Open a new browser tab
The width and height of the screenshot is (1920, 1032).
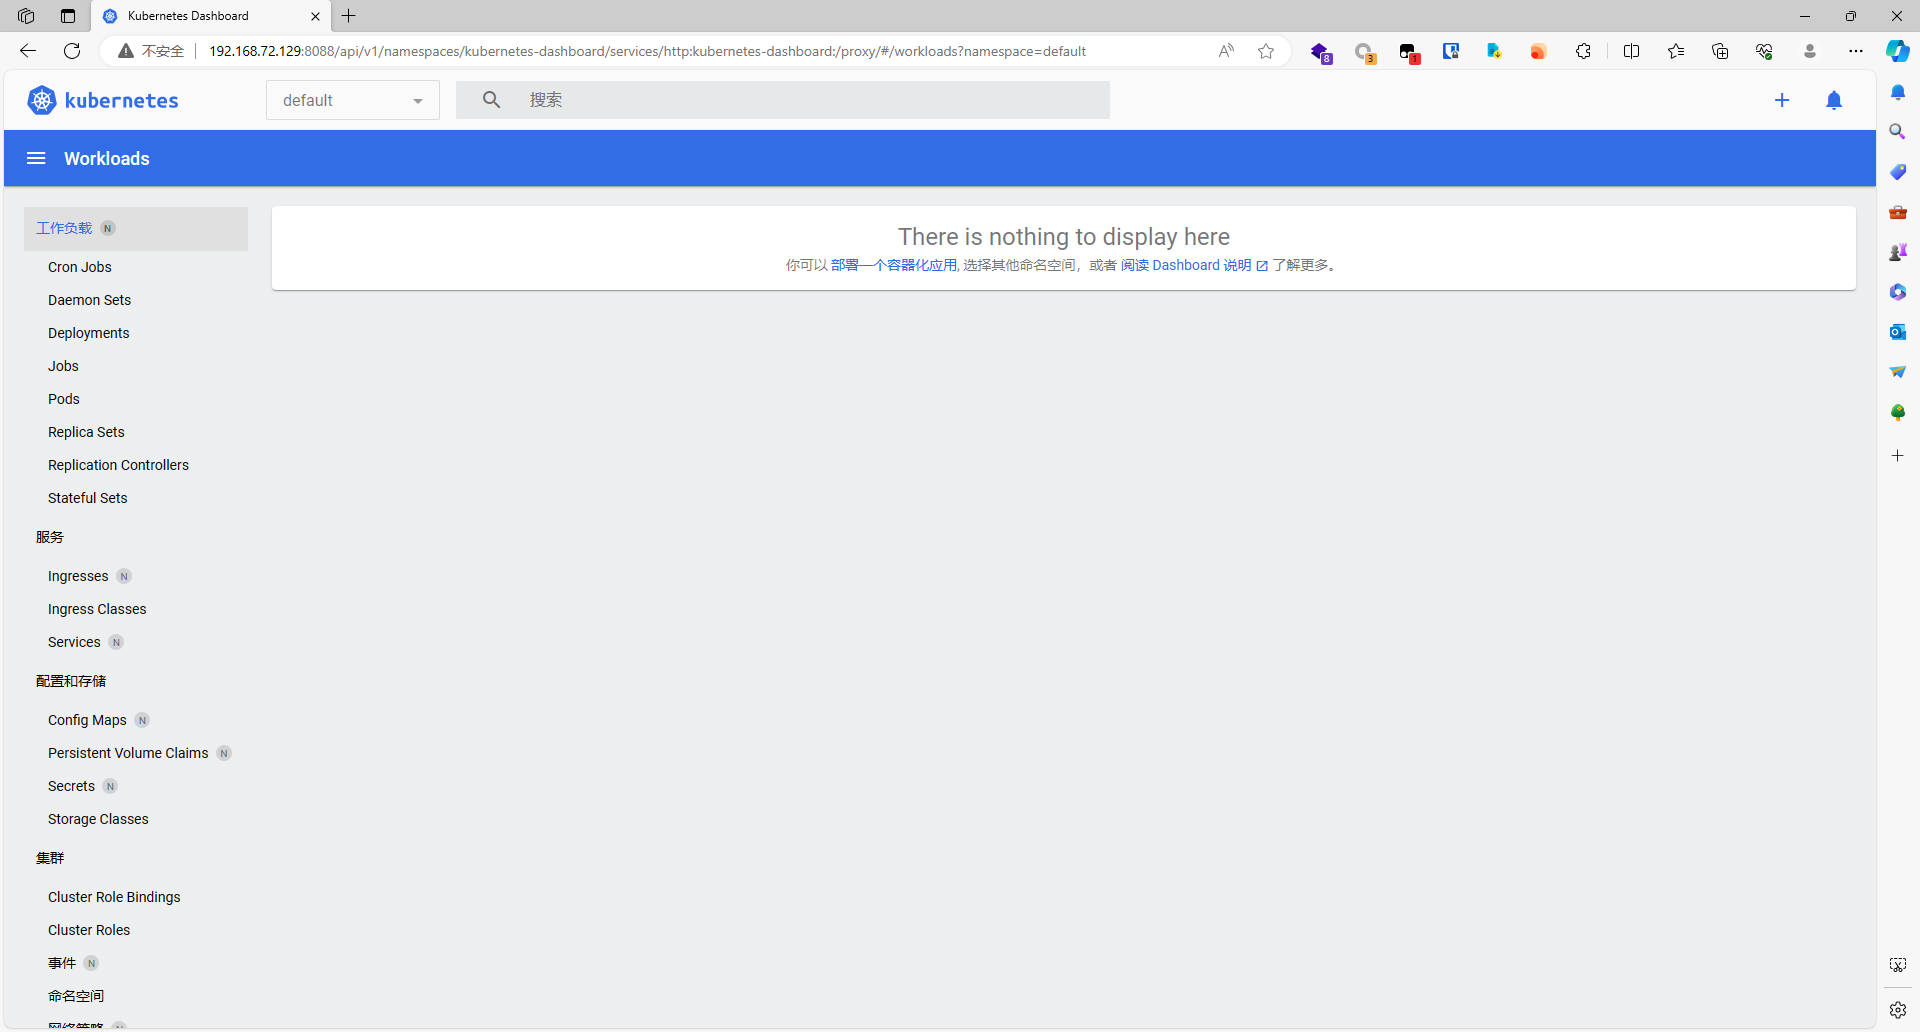pyautogui.click(x=349, y=16)
